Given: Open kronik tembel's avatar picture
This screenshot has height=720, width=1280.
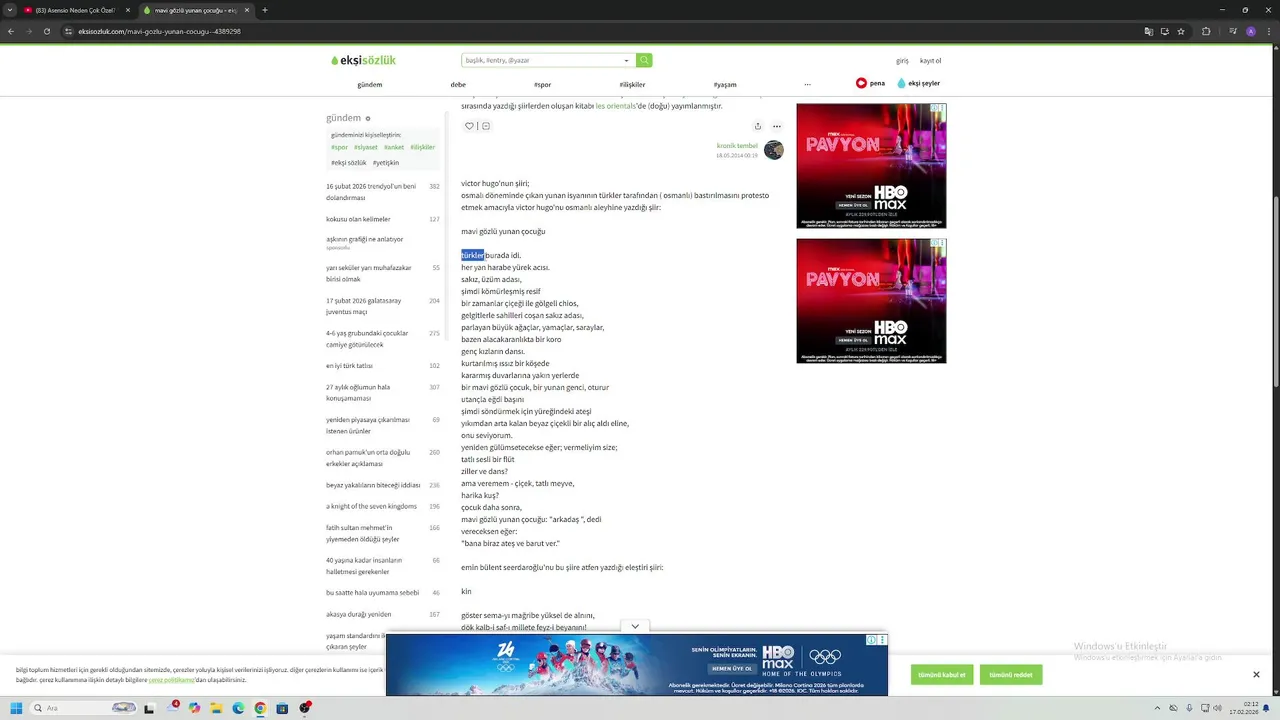Looking at the screenshot, I should click(774, 150).
